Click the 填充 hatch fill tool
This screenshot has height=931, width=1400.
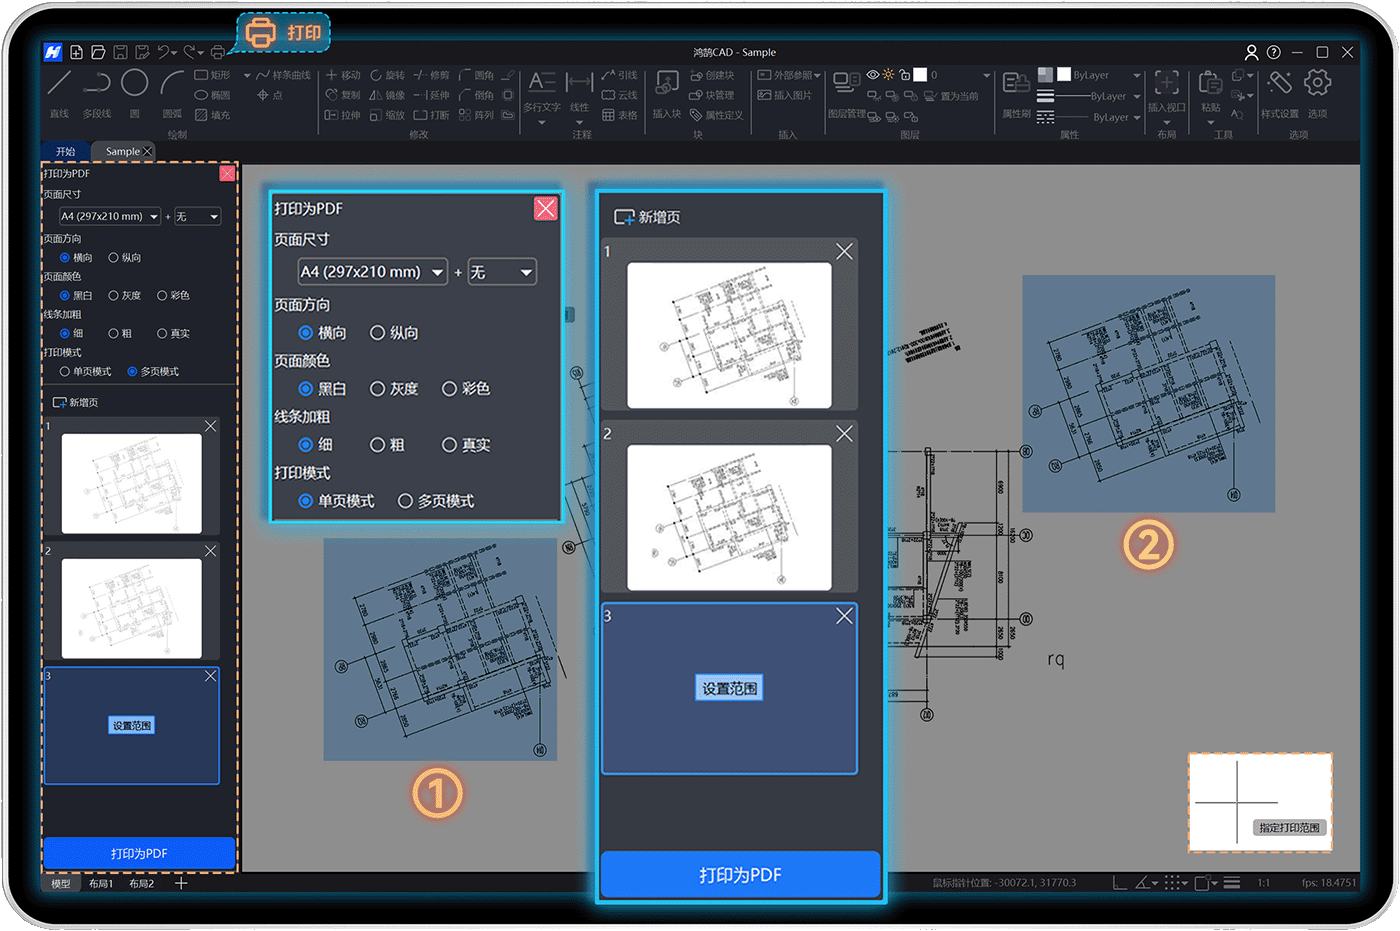point(212,115)
